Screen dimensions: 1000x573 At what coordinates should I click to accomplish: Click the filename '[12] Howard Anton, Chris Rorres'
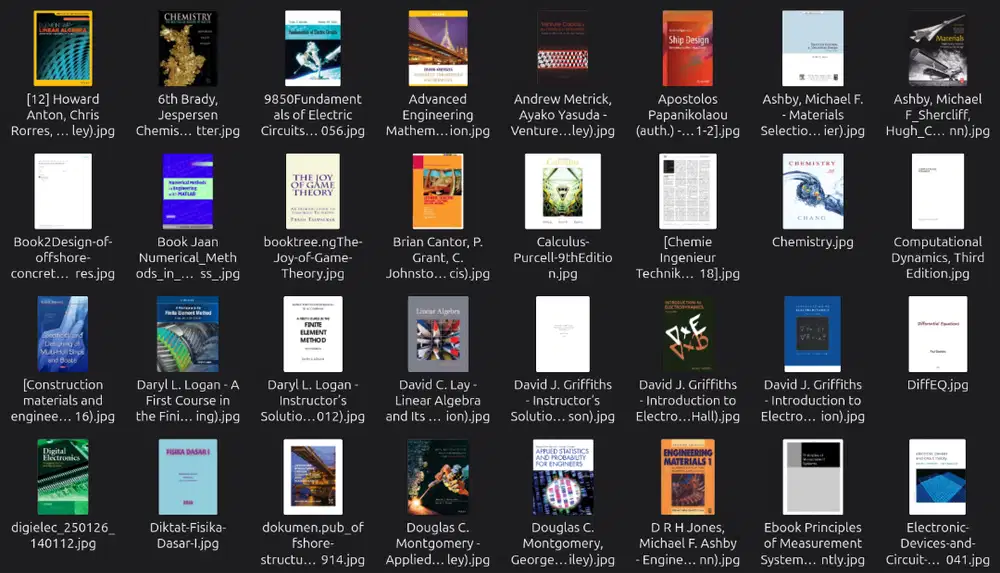click(62, 115)
